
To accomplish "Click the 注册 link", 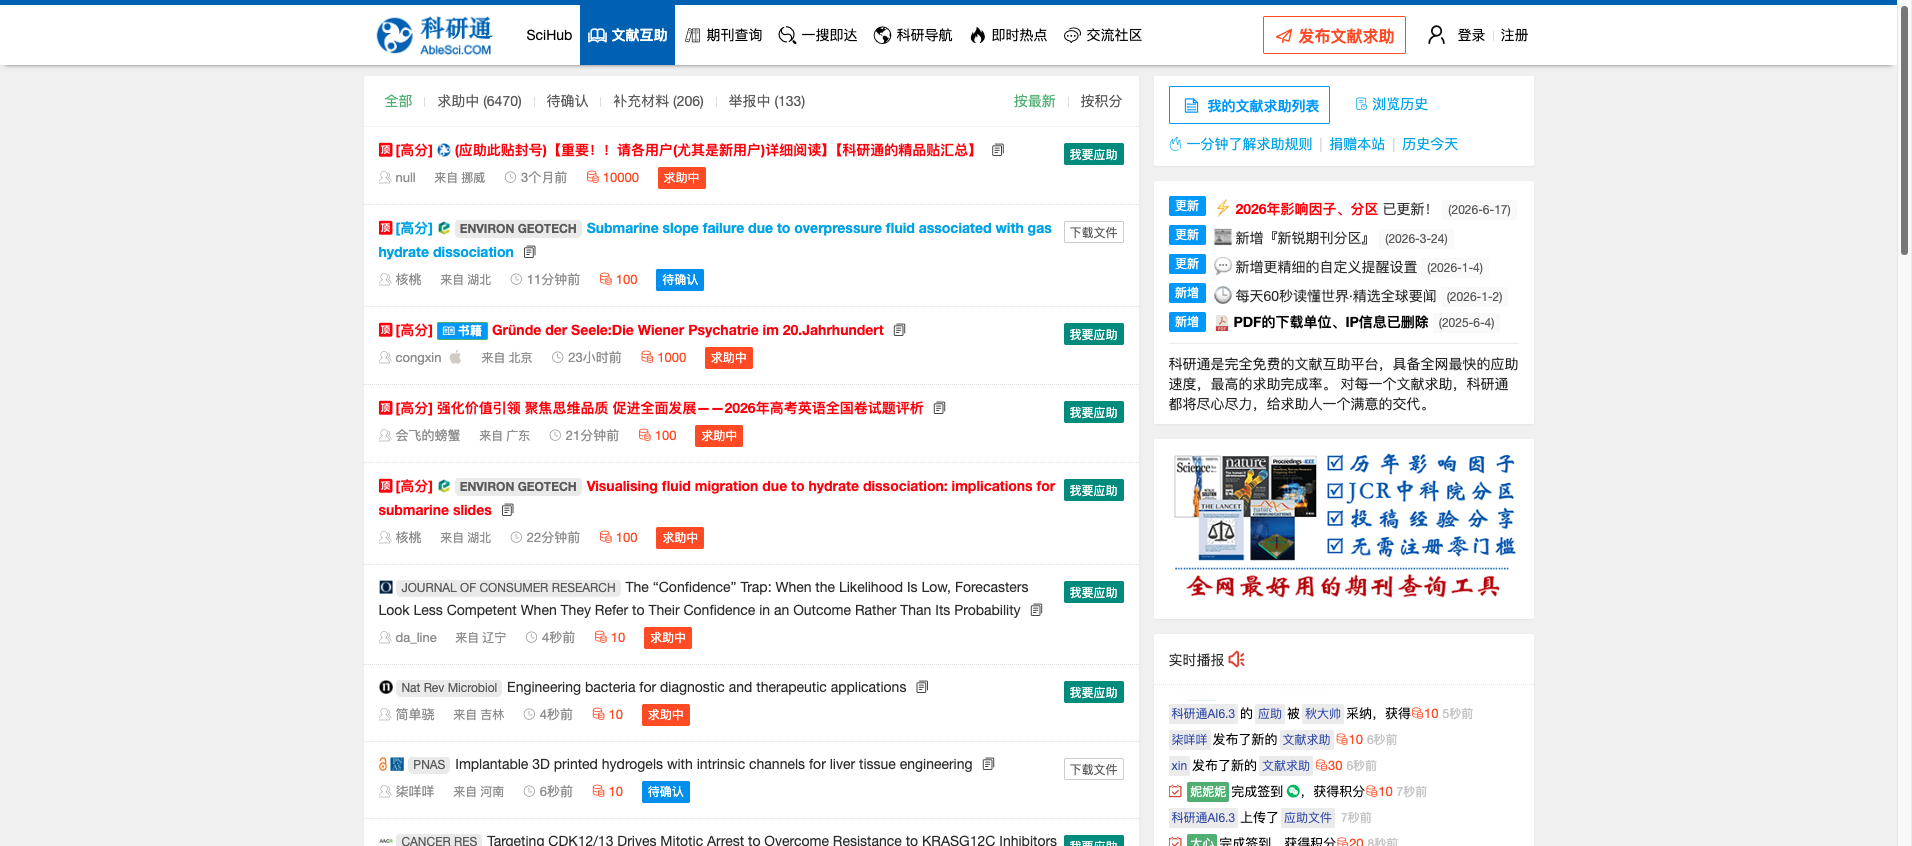I will (1514, 35).
